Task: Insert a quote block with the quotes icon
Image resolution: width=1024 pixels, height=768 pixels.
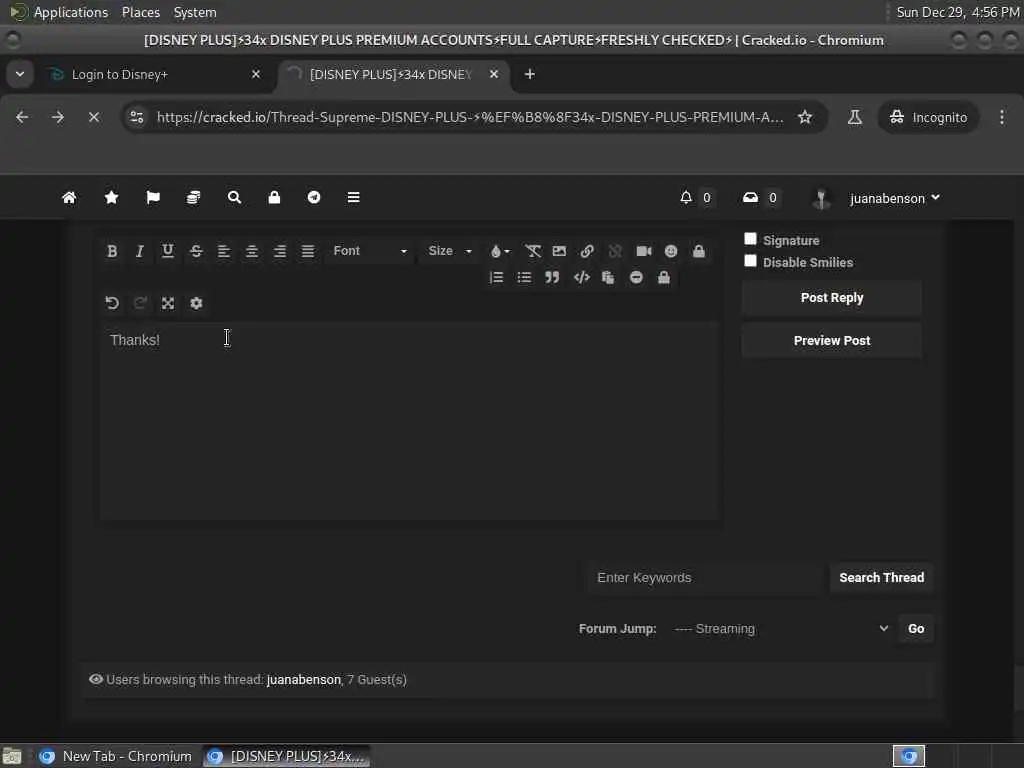Action: coord(552,278)
